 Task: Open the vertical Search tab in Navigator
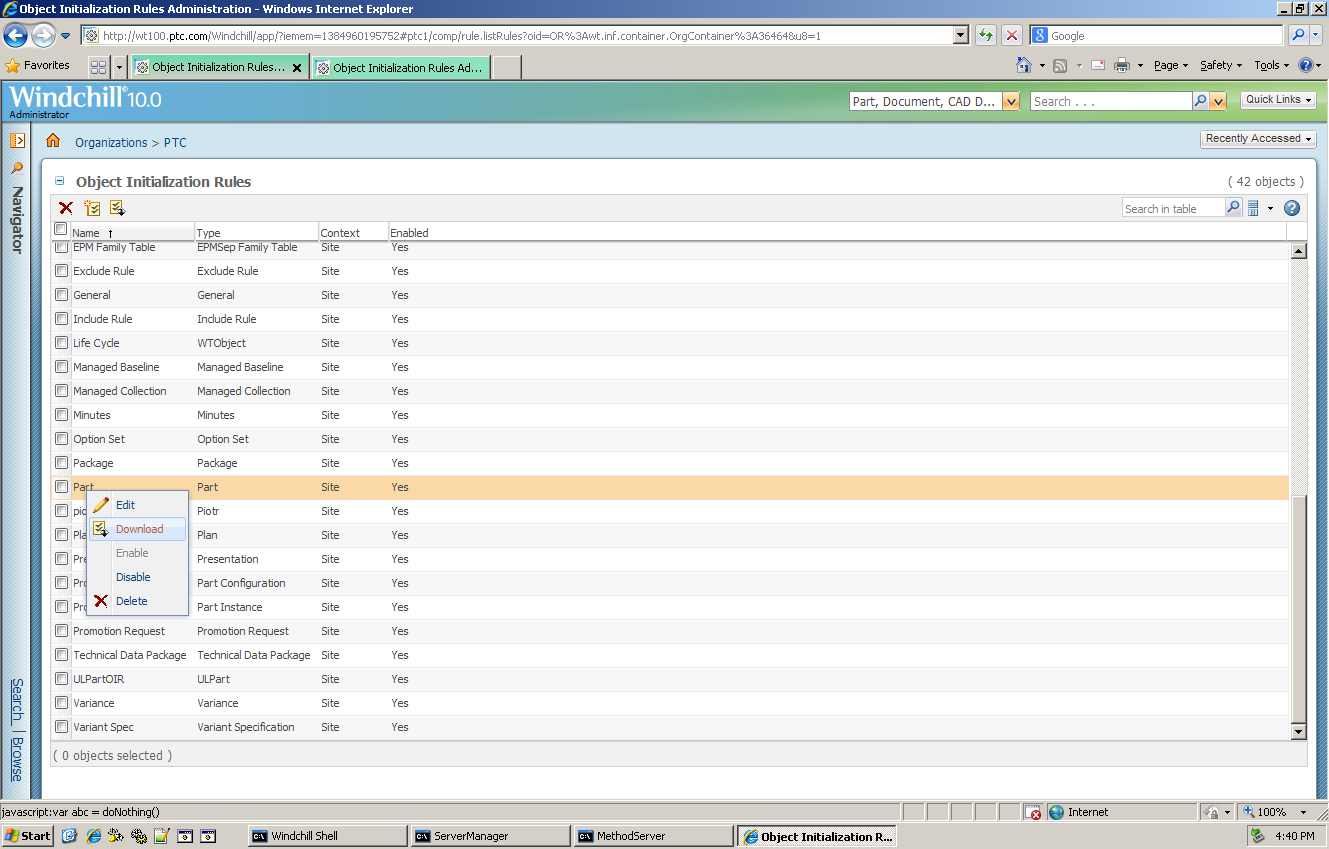click(17, 701)
